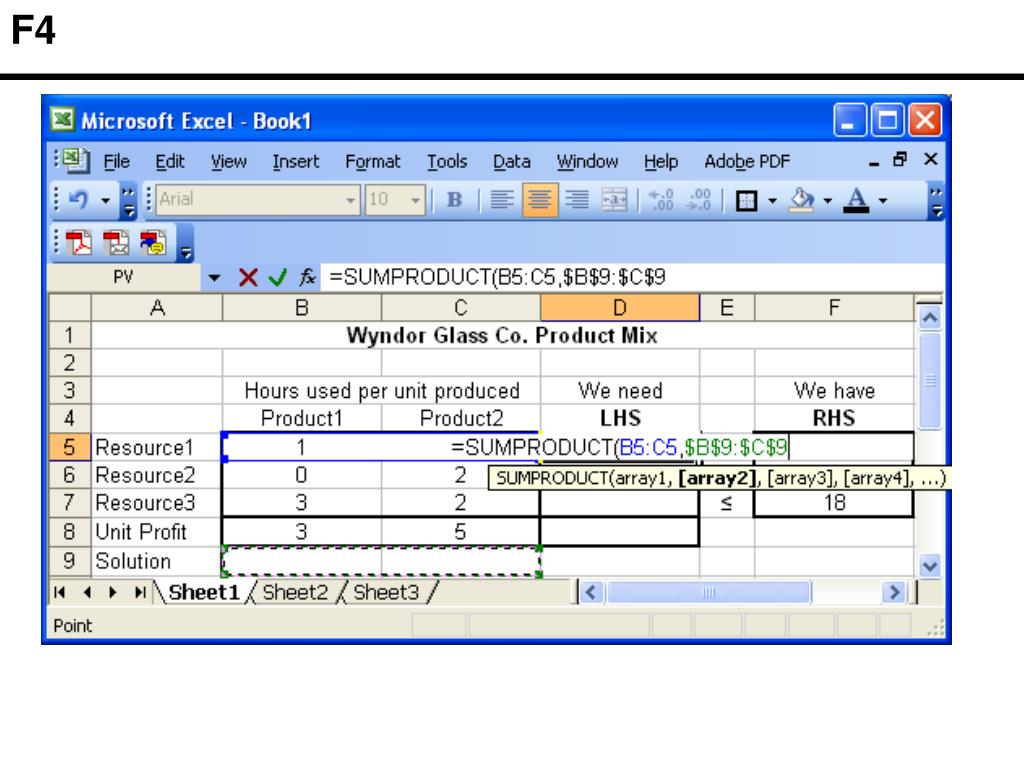Click the Excel workbook icon in menu bar

(76, 161)
